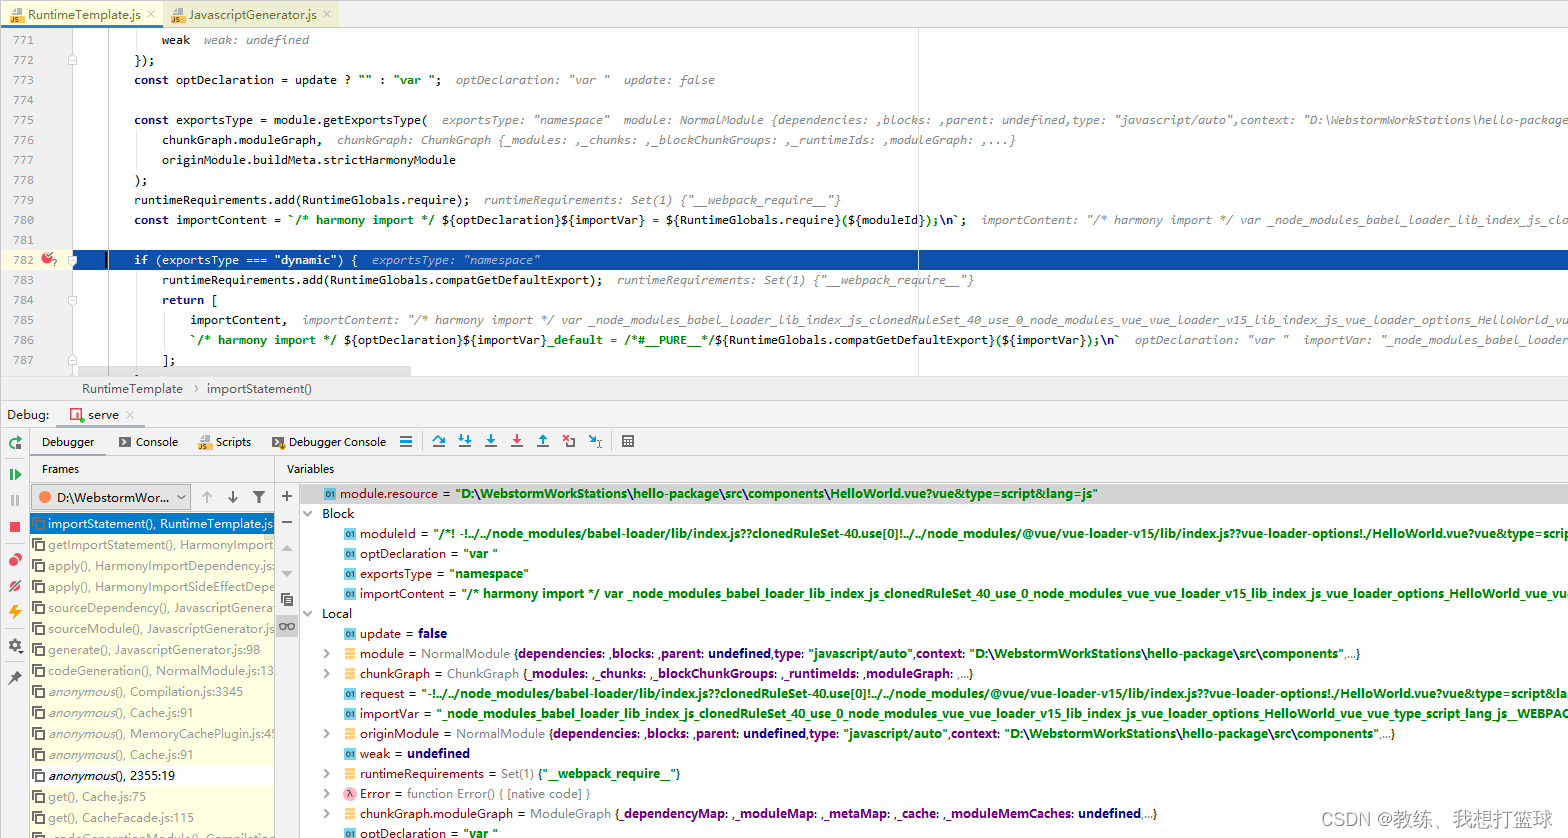Image resolution: width=1568 pixels, height=838 pixels.
Task: Remove watch with minus icon
Action: [287, 522]
